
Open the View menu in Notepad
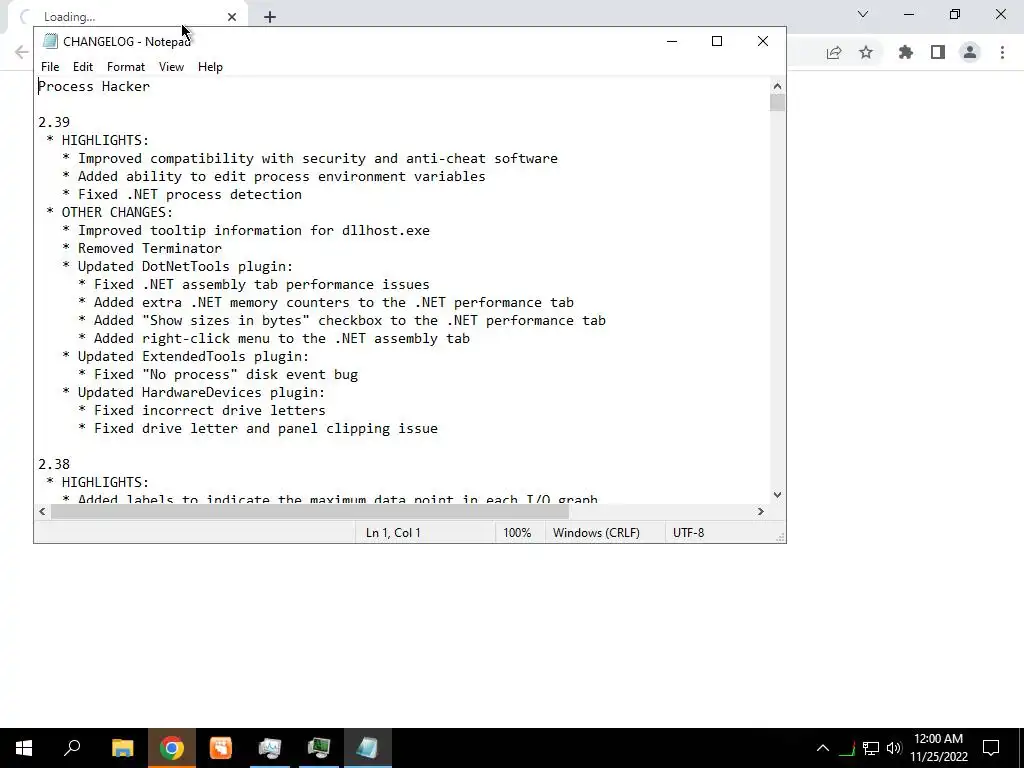click(x=171, y=67)
